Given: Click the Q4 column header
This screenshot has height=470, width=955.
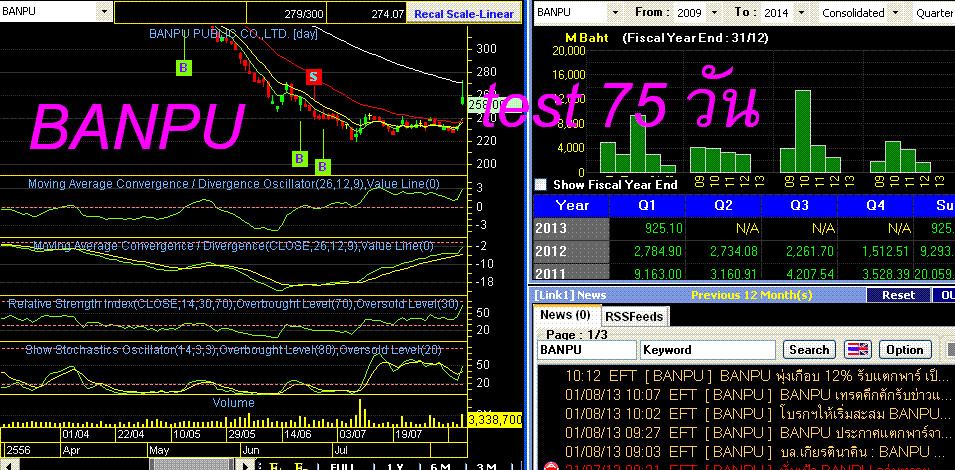Looking at the screenshot, I should click(x=876, y=205).
